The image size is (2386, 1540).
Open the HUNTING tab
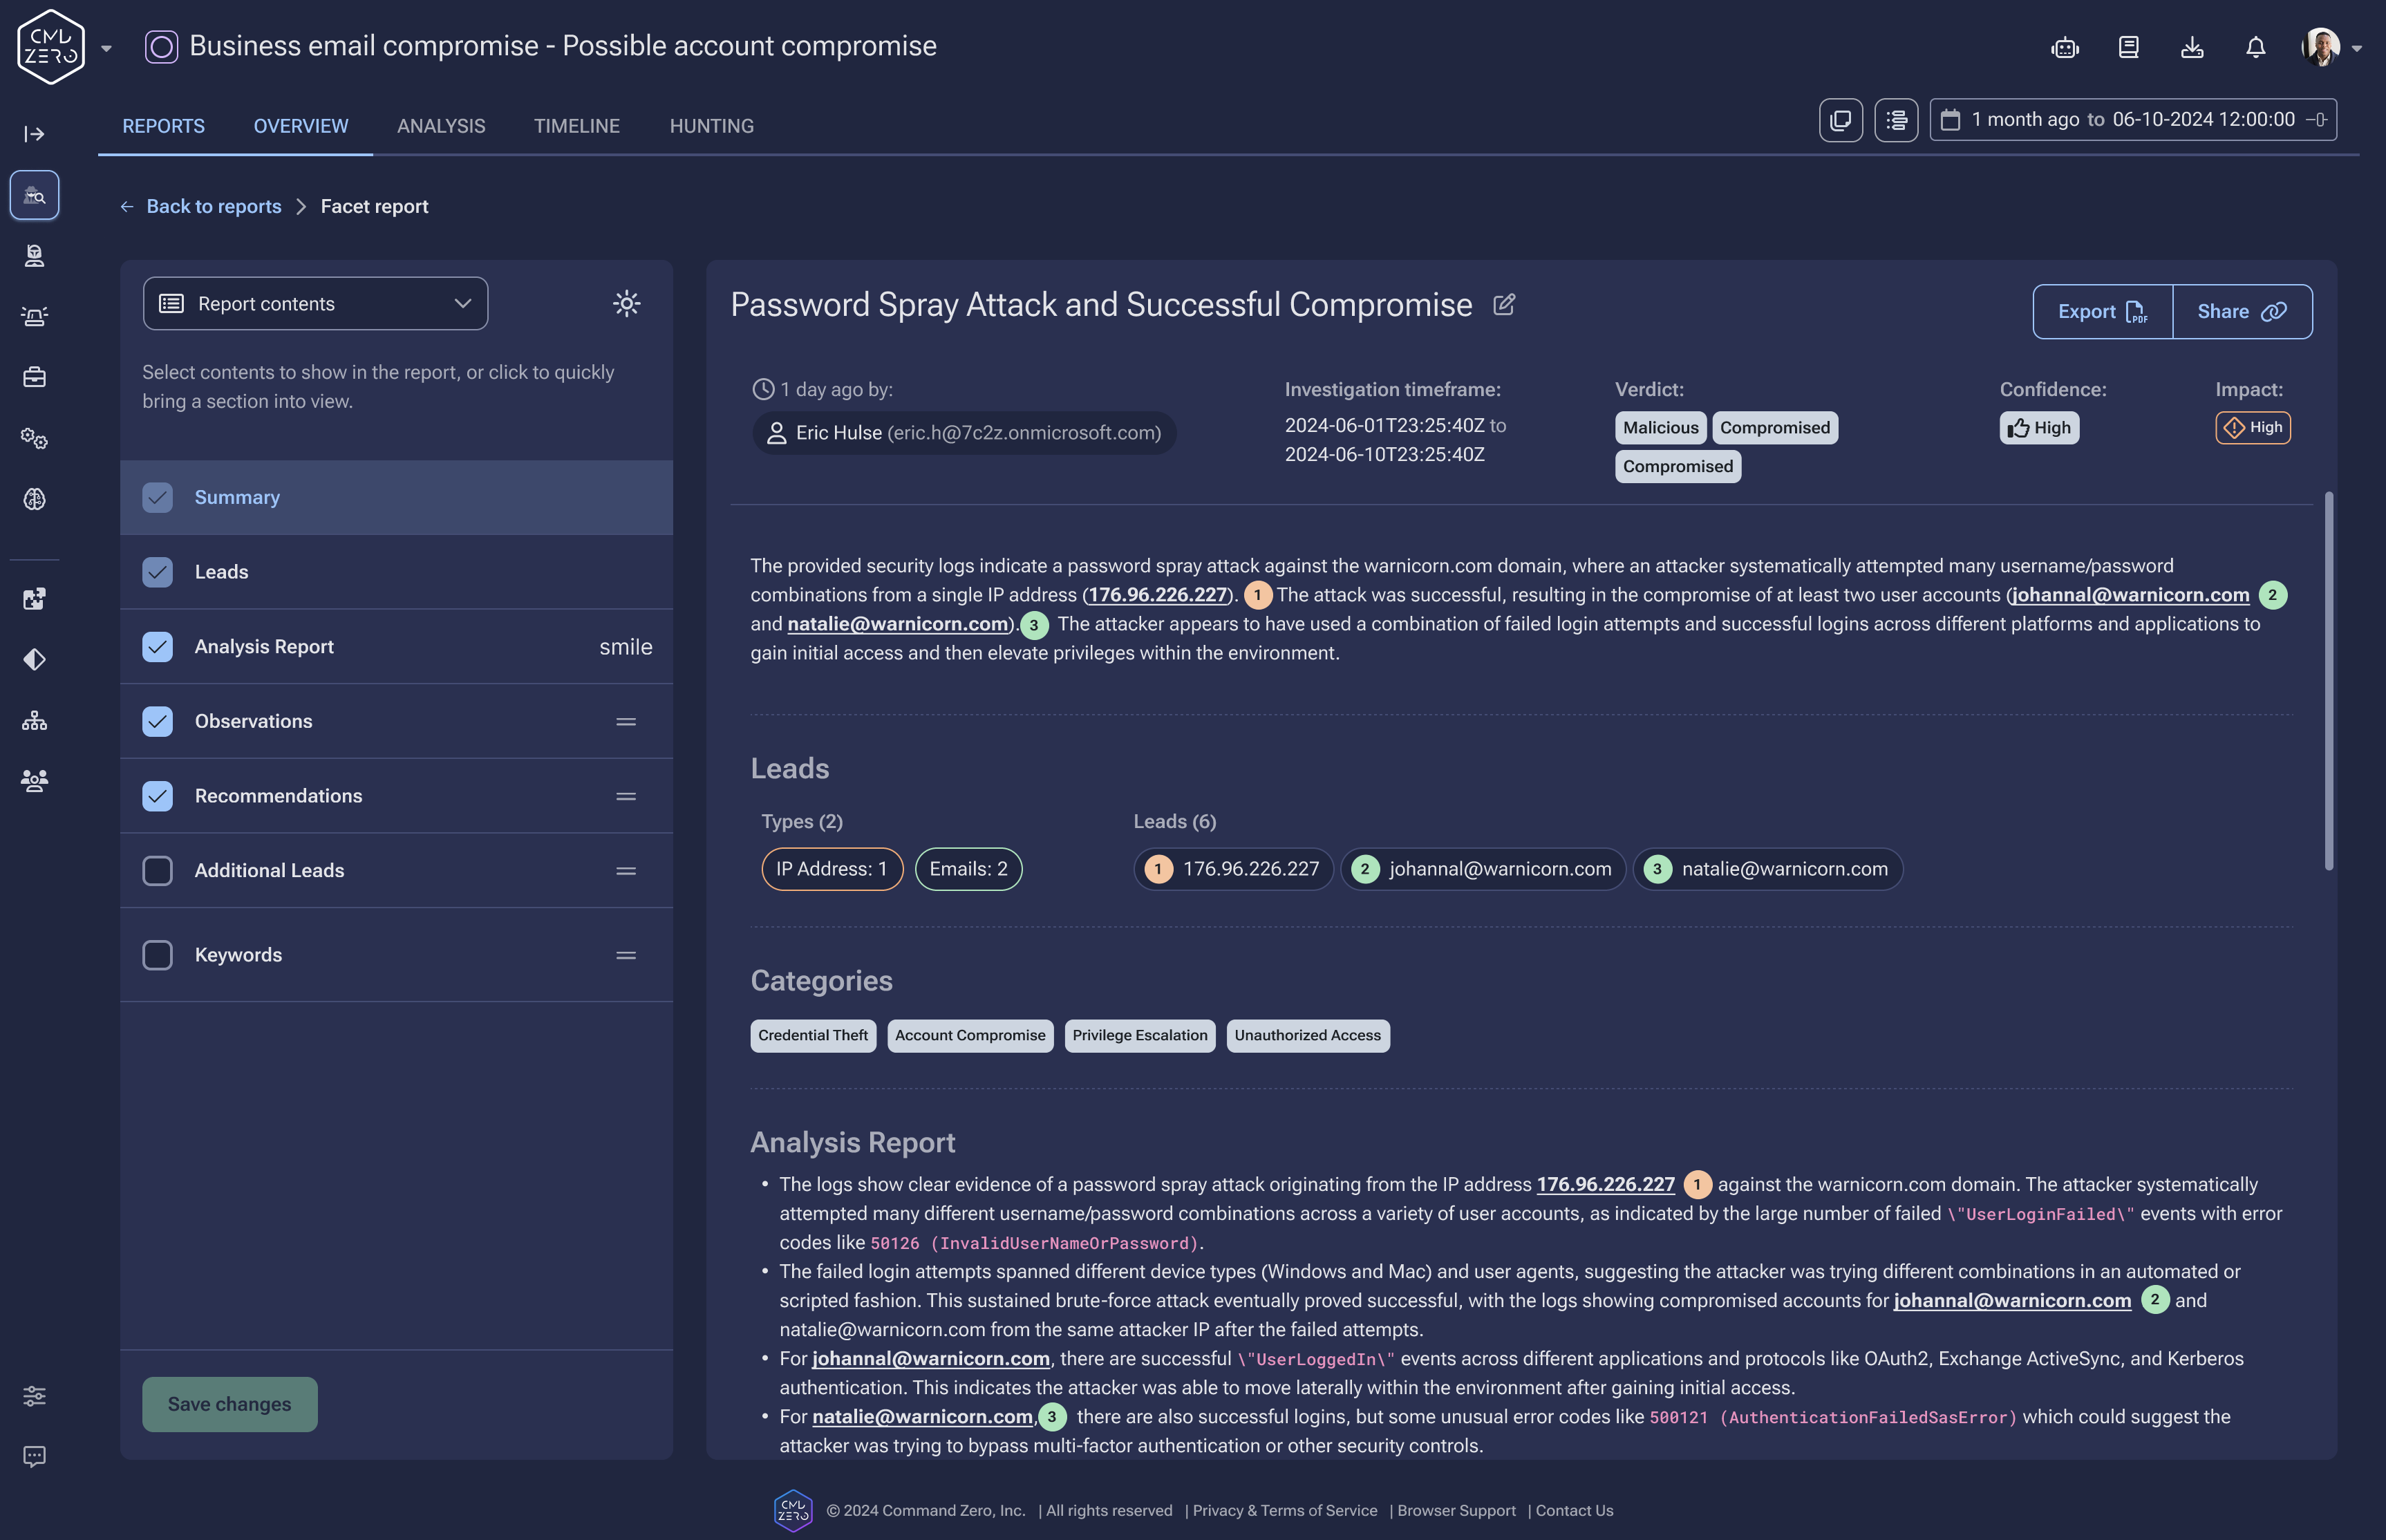tap(711, 126)
